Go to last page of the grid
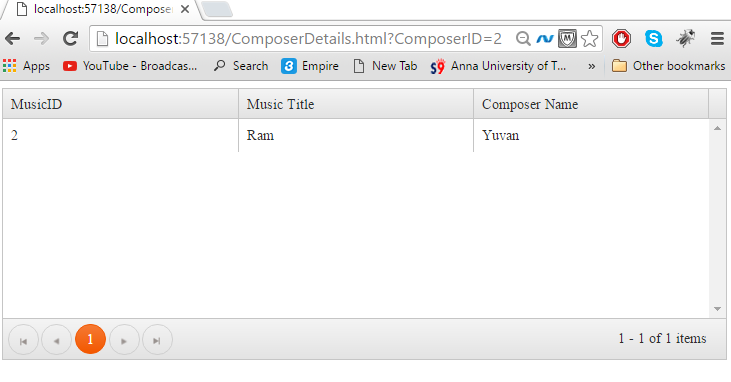This screenshot has width=731, height=382. (157, 340)
